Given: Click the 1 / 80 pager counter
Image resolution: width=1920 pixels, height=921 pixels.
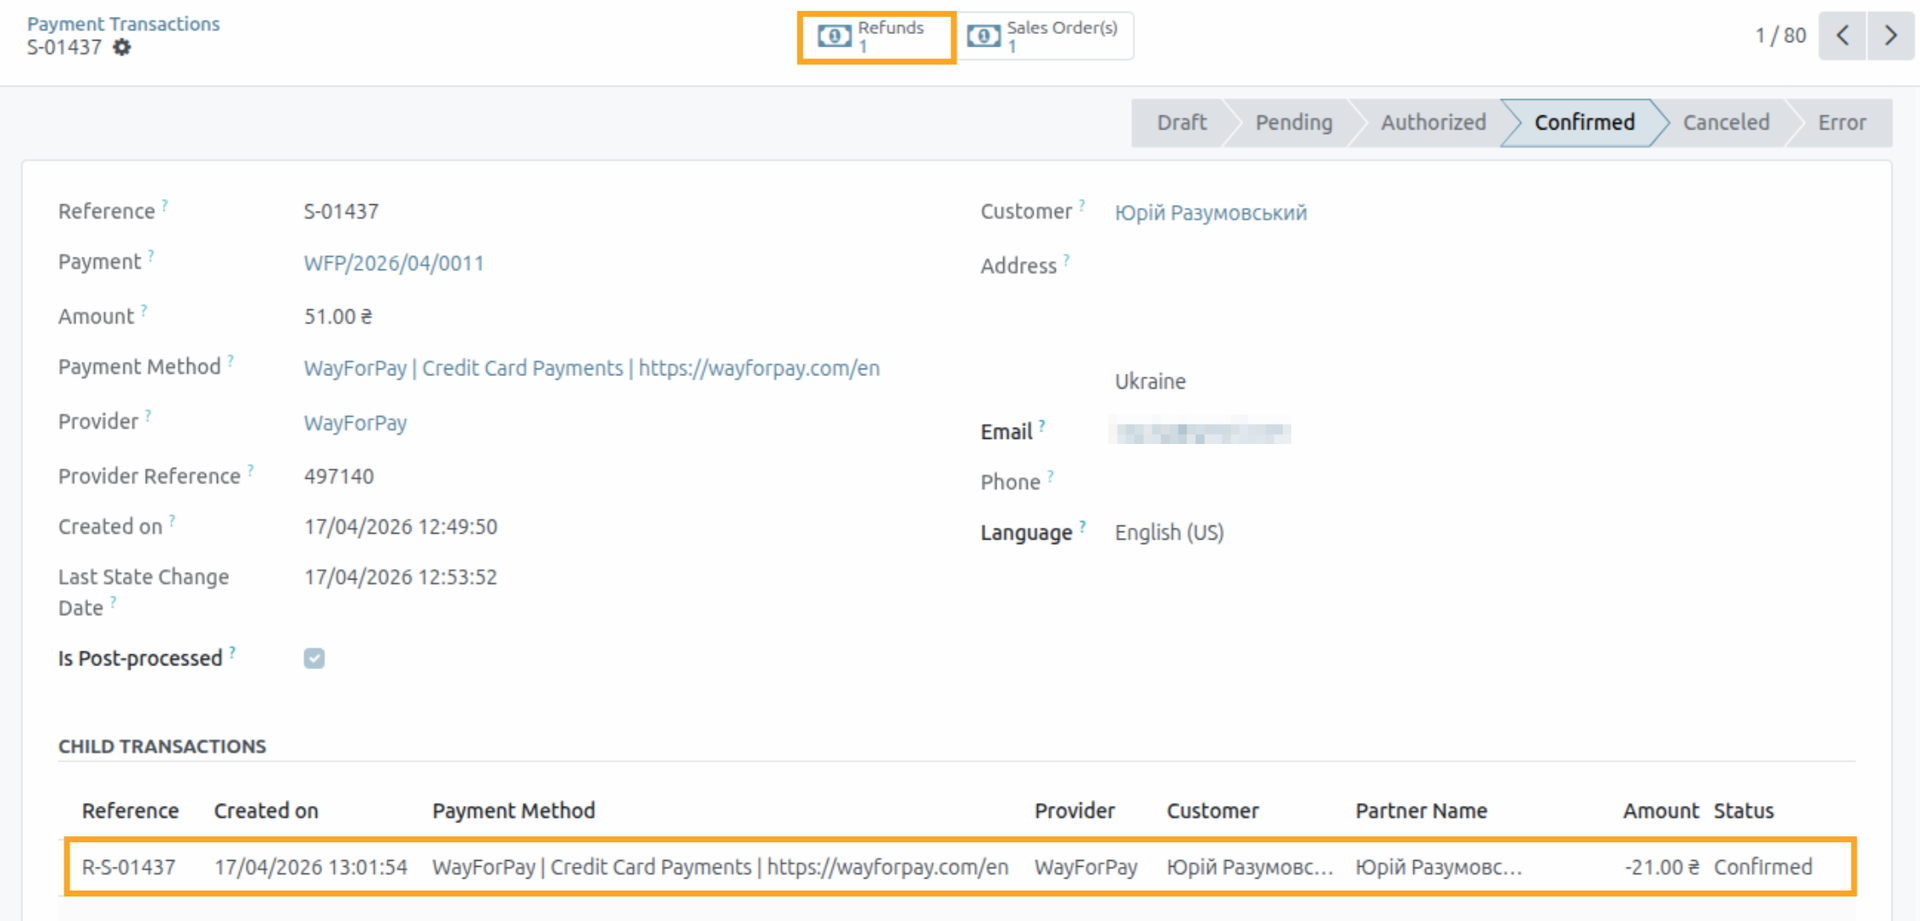Looking at the screenshot, I should pyautogui.click(x=1780, y=36).
